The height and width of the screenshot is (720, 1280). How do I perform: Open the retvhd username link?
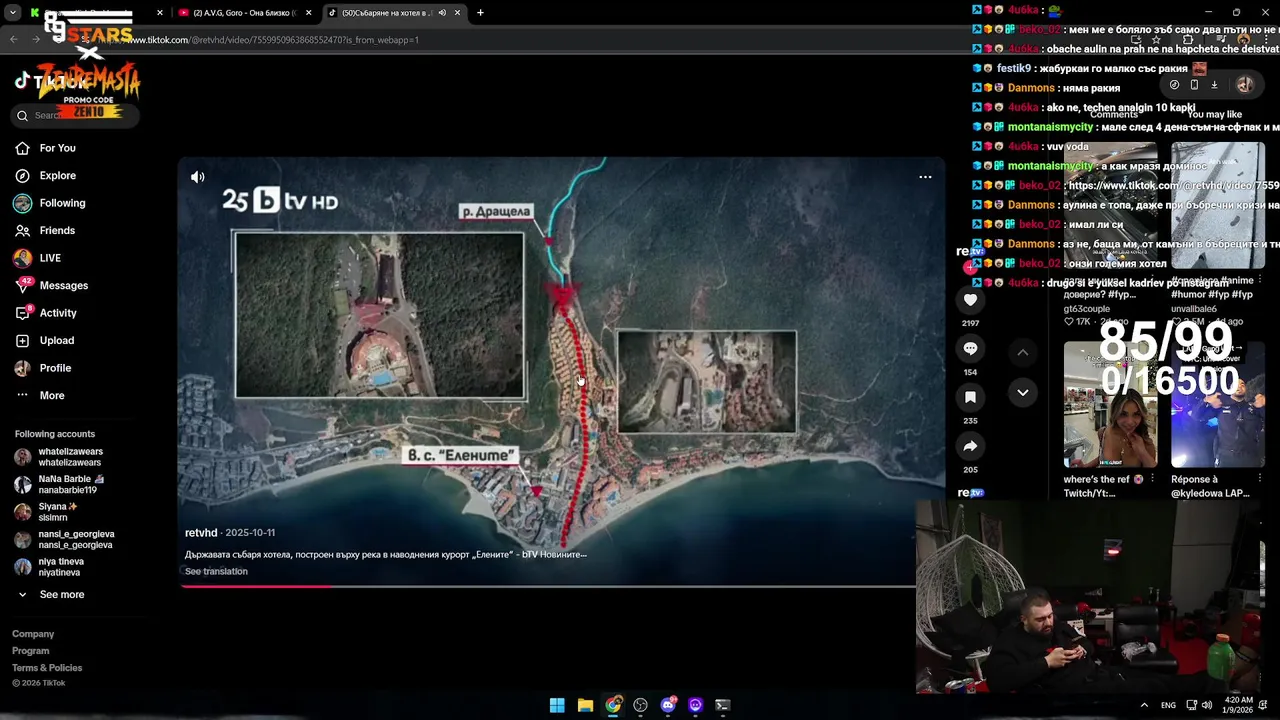pyautogui.click(x=201, y=533)
